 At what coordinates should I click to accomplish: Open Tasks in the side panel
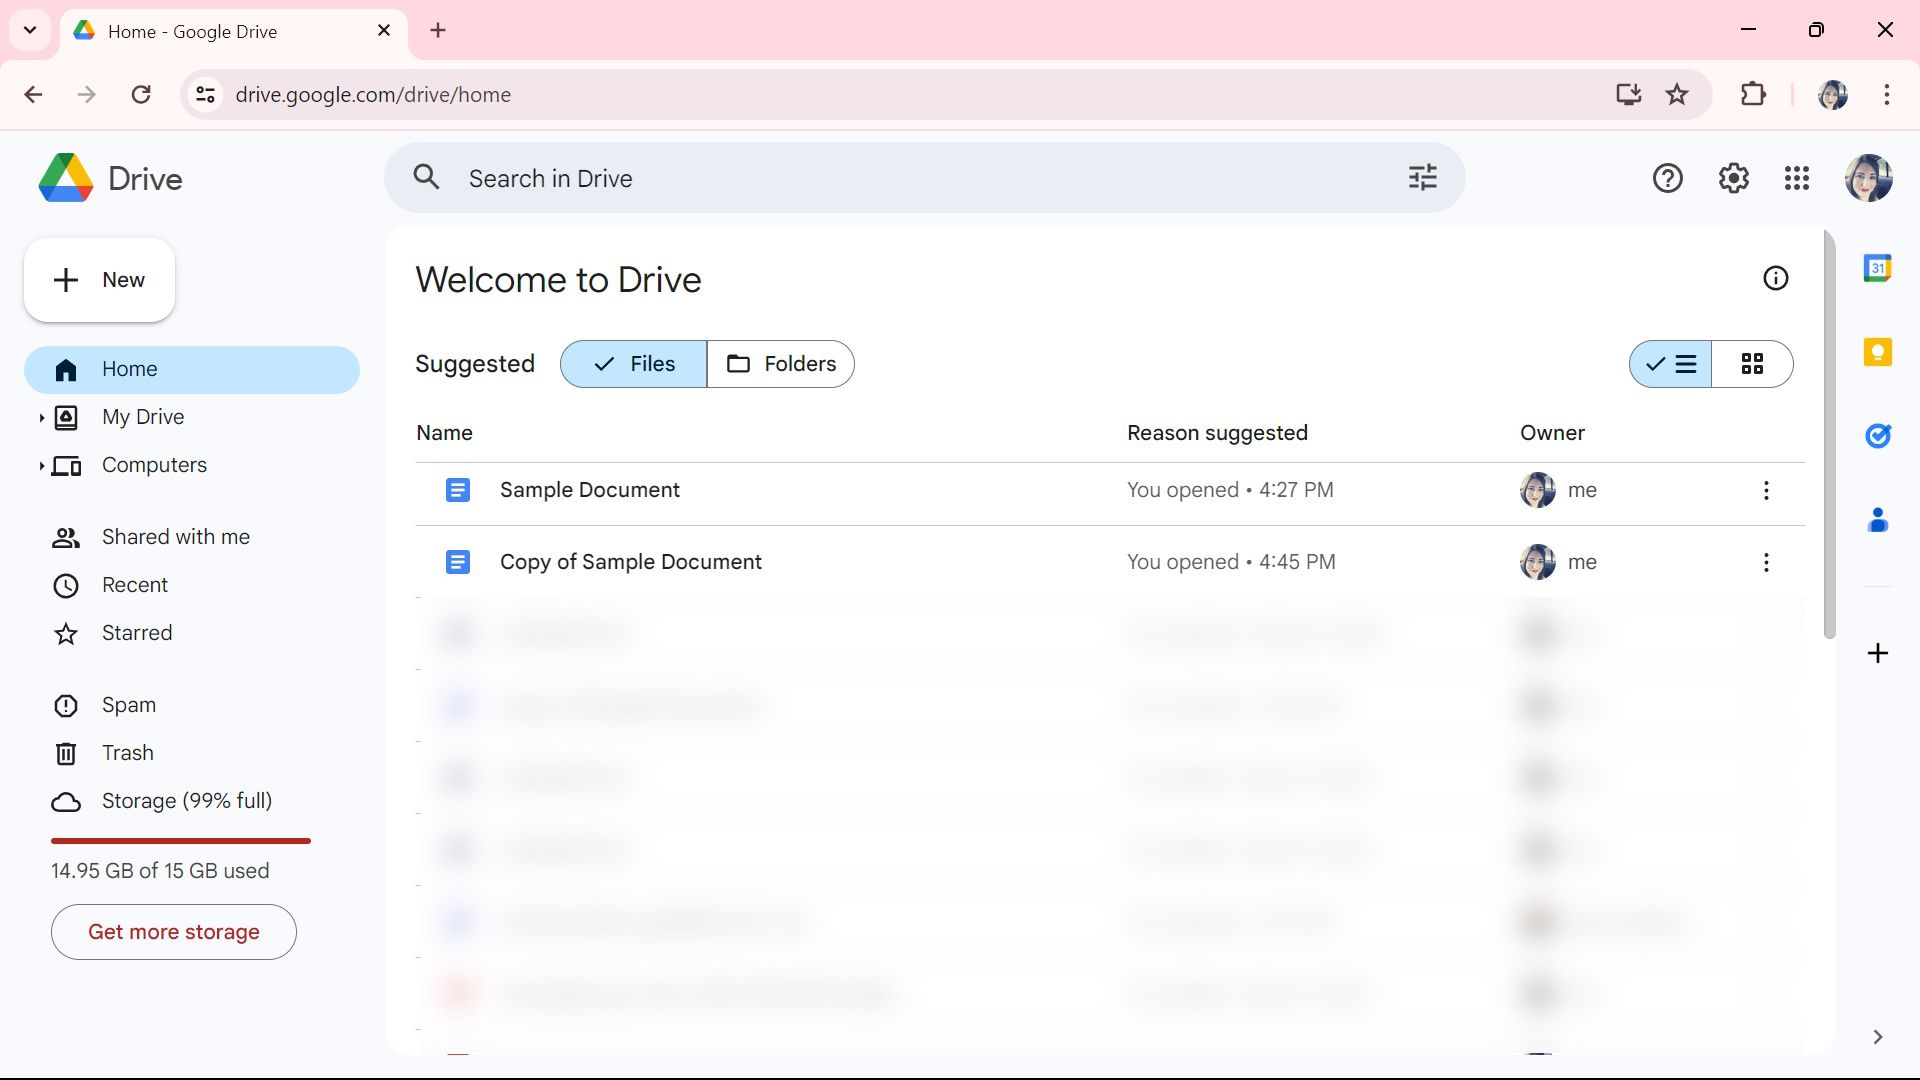click(1879, 436)
